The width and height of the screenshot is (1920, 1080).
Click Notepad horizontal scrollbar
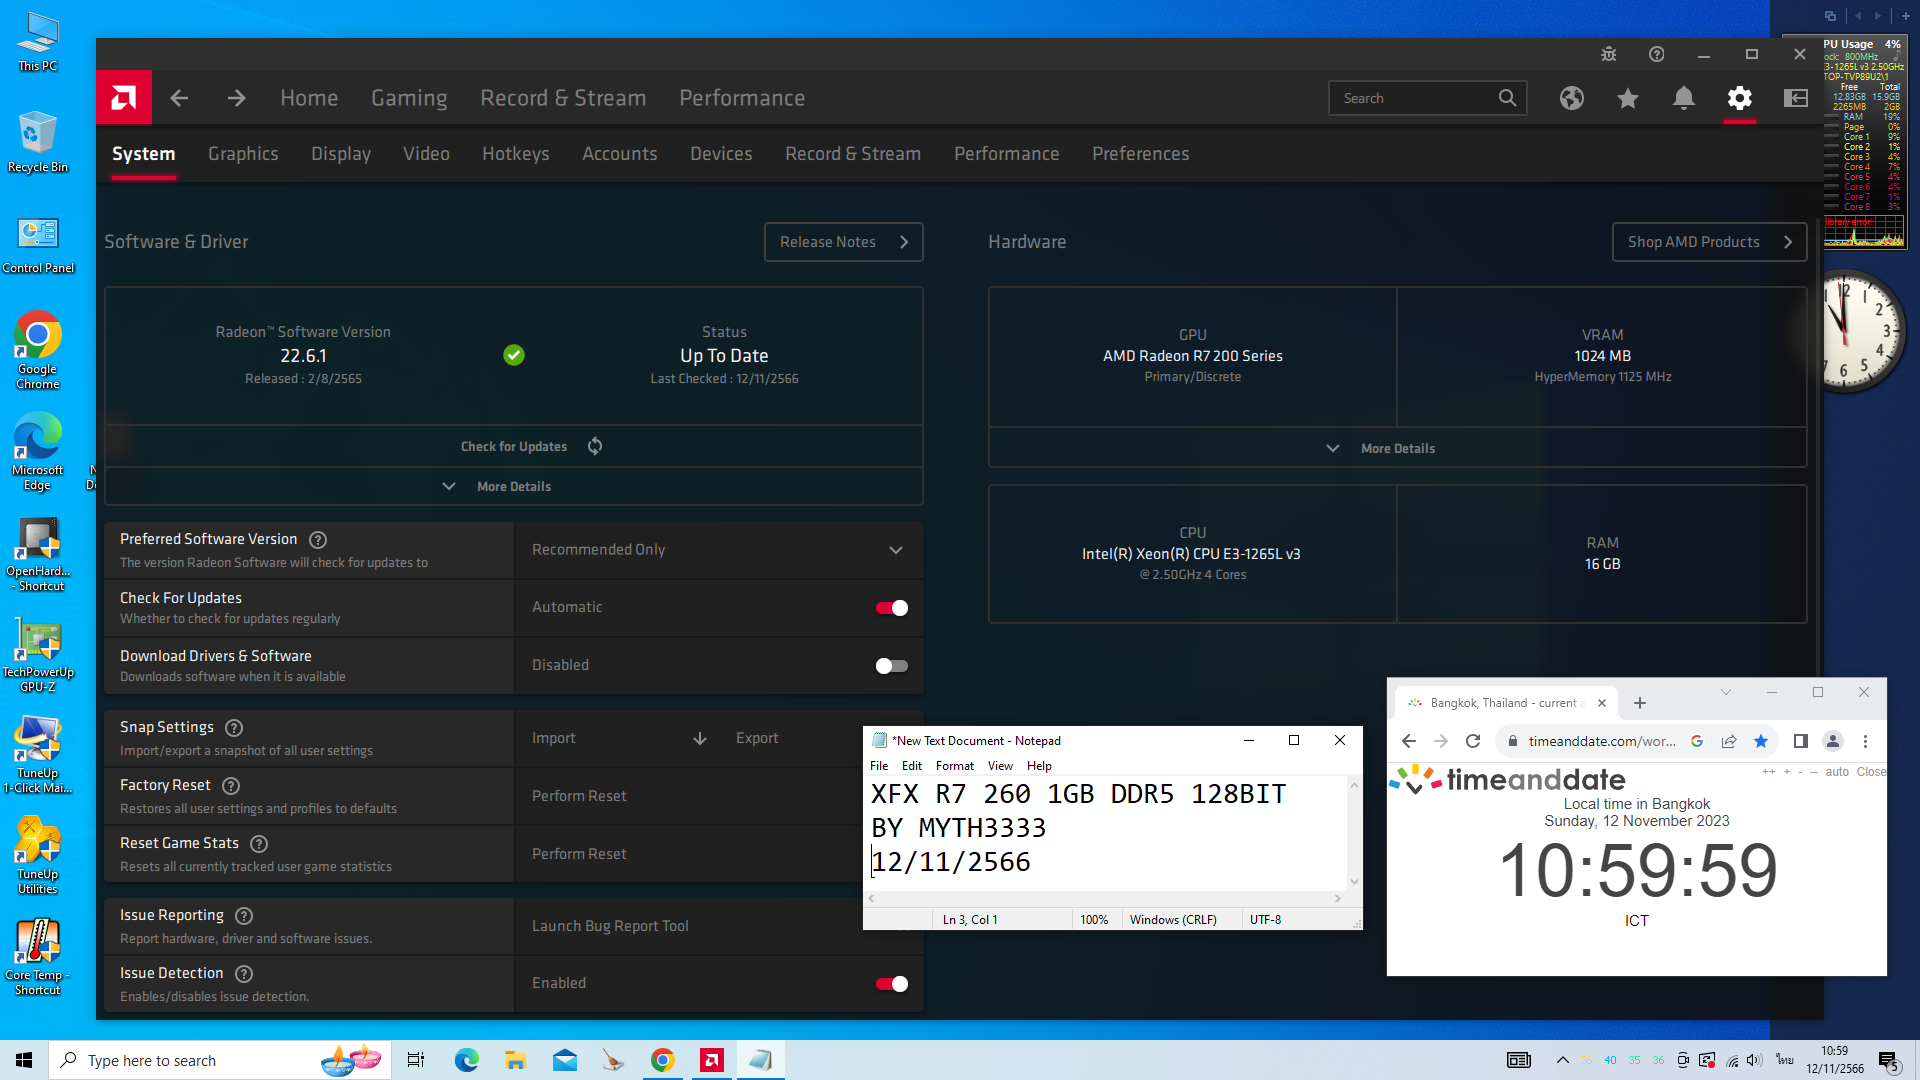(1105, 898)
